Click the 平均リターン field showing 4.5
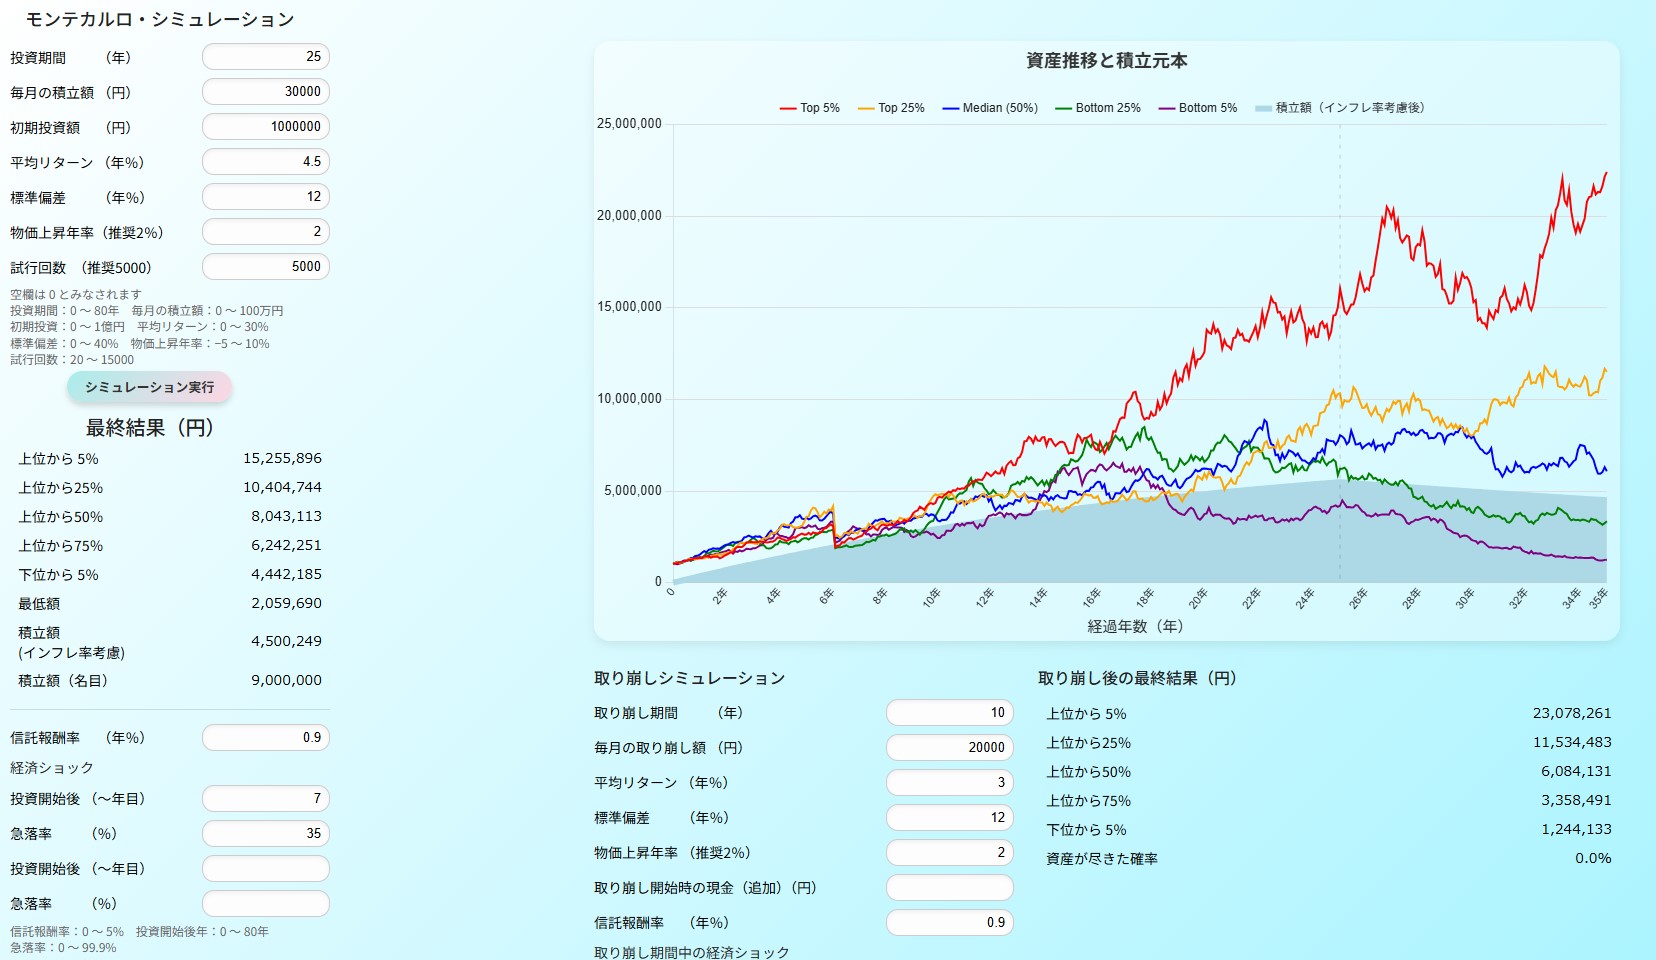This screenshot has height=960, width=1656. pos(266,162)
